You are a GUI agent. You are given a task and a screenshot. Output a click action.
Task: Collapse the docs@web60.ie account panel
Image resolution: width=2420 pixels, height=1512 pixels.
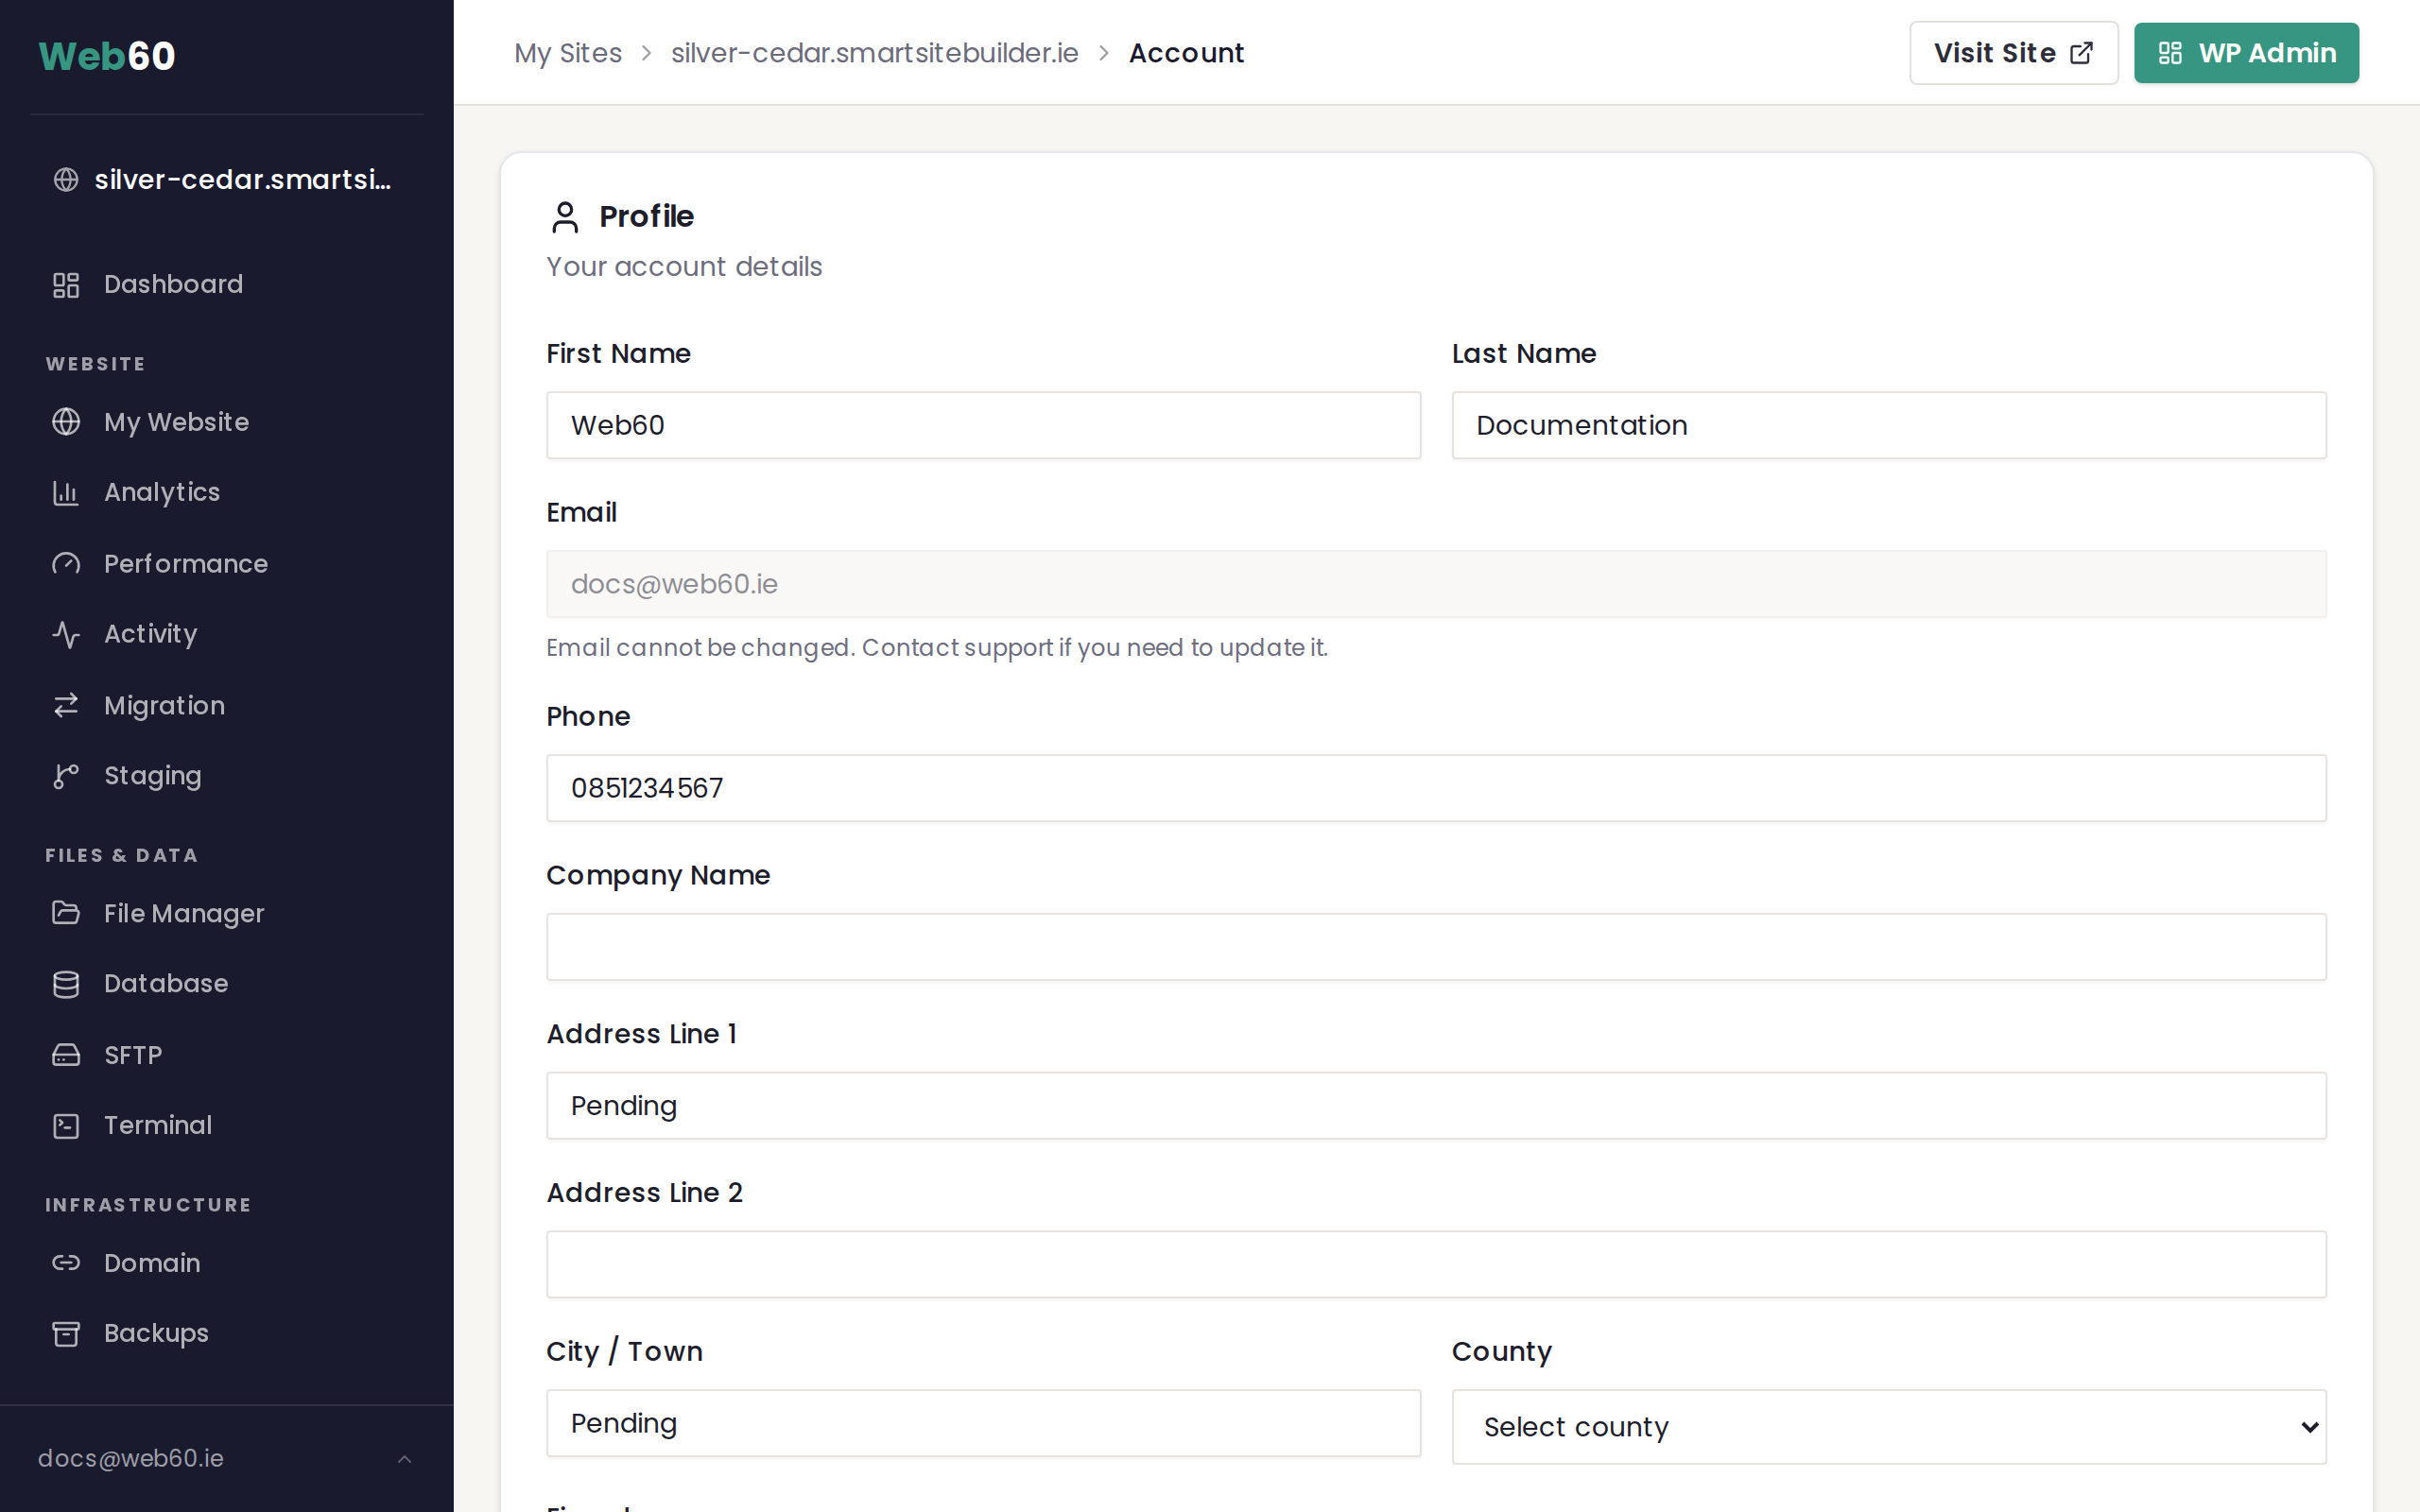[404, 1458]
